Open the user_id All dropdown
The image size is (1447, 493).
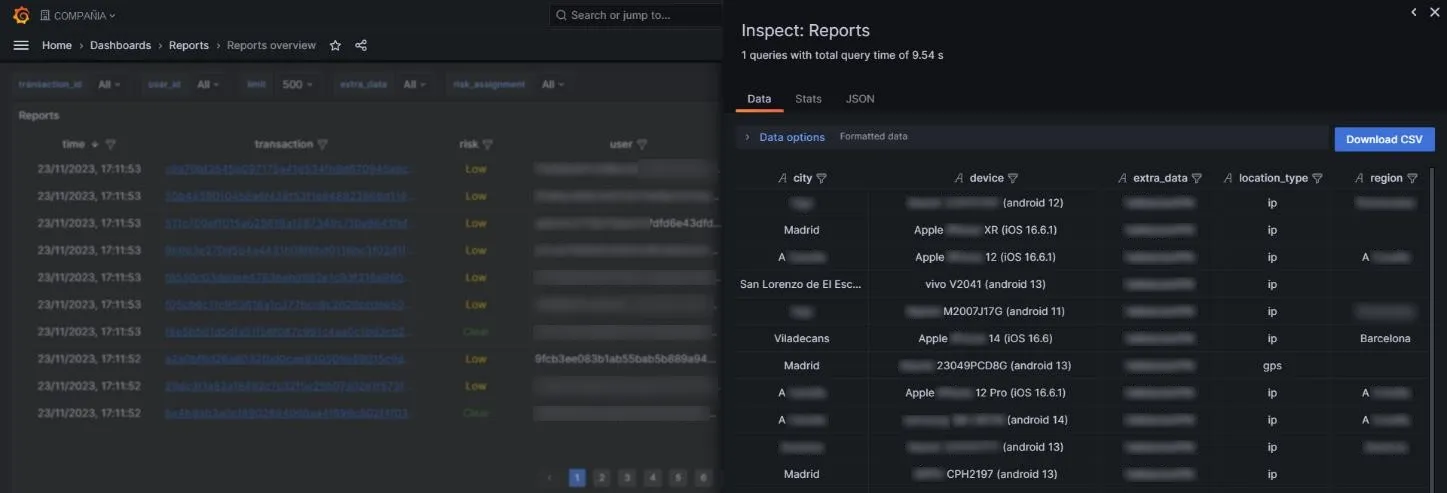pyautogui.click(x=209, y=85)
